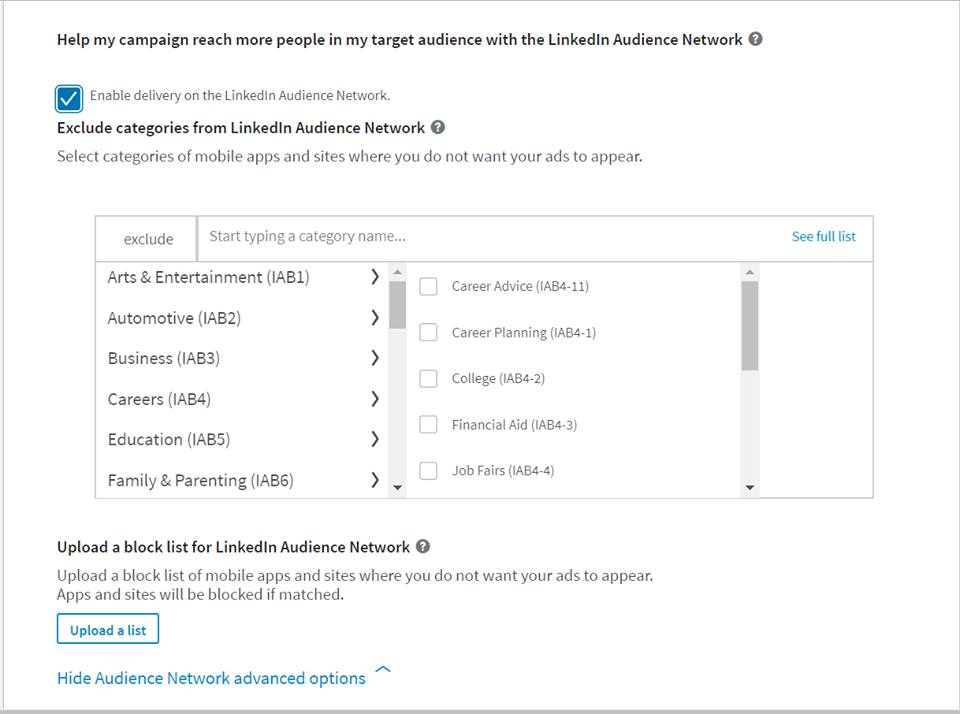Check the Career Advice (IAB4-11) box
Viewport: 960px width, 714px height.
[428, 287]
